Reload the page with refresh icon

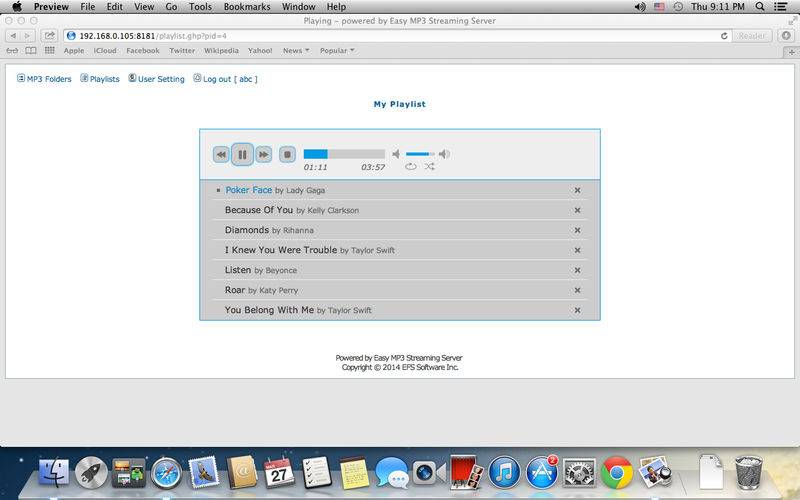click(723, 36)
